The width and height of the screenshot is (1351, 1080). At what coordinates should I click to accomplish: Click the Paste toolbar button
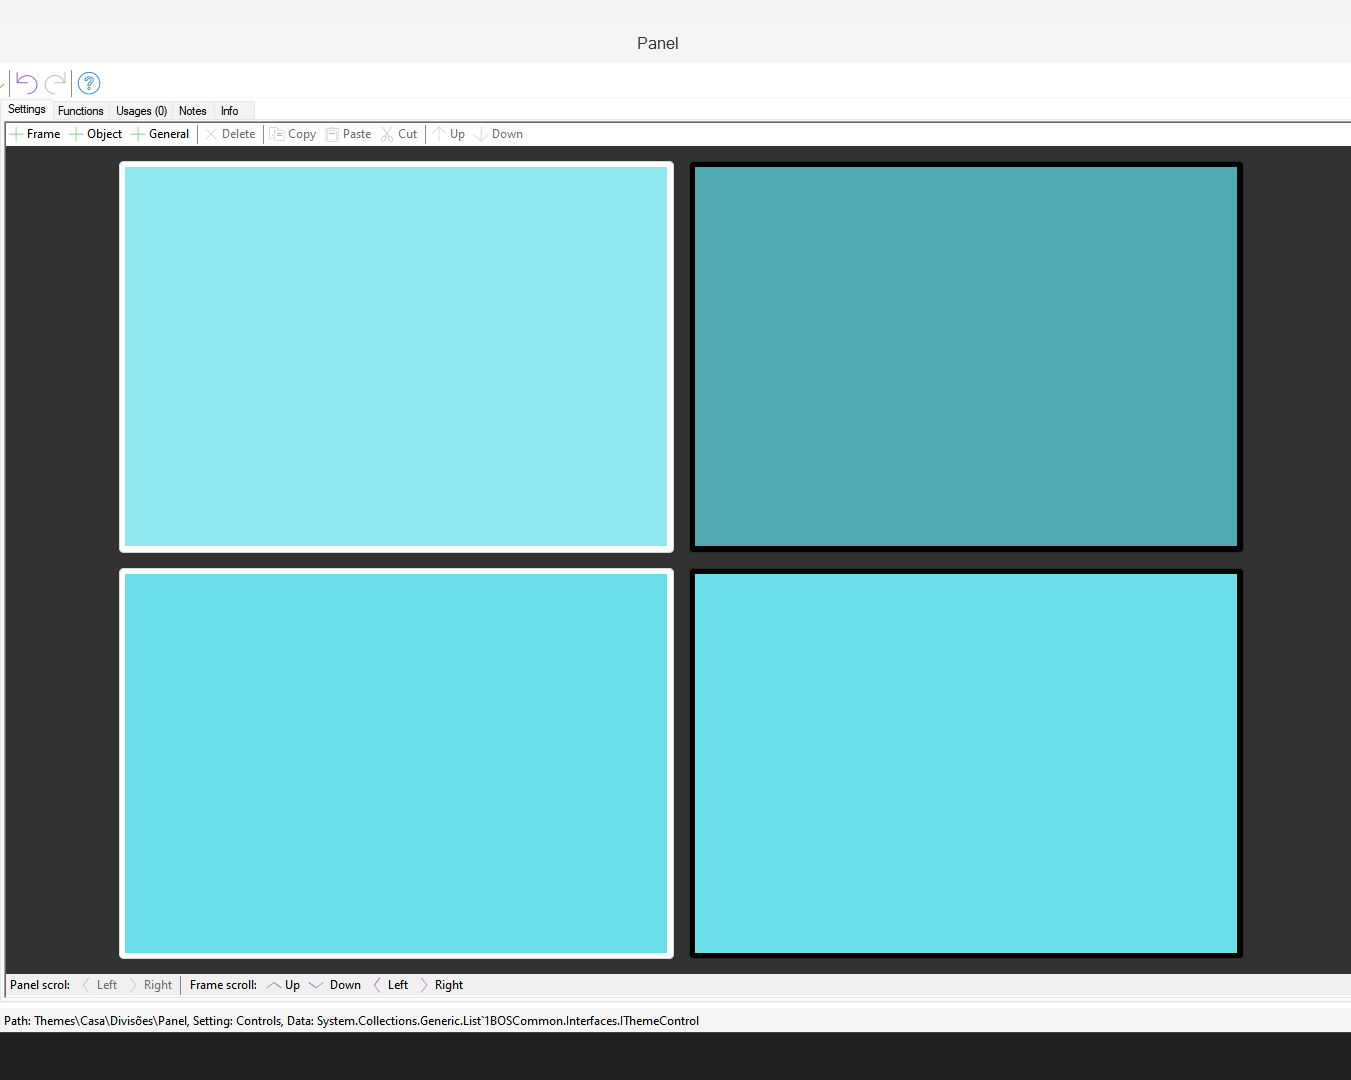[x=348, y=134]
